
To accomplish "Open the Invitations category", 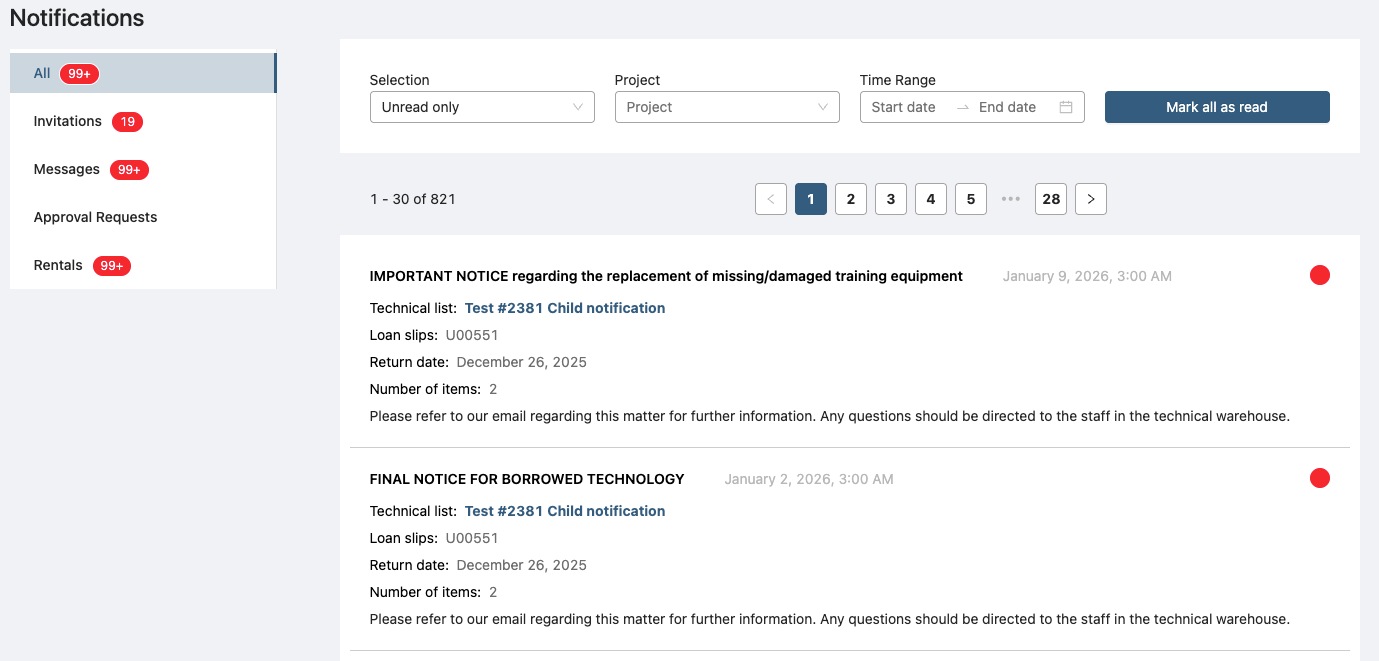I will [x=68, y=121].
